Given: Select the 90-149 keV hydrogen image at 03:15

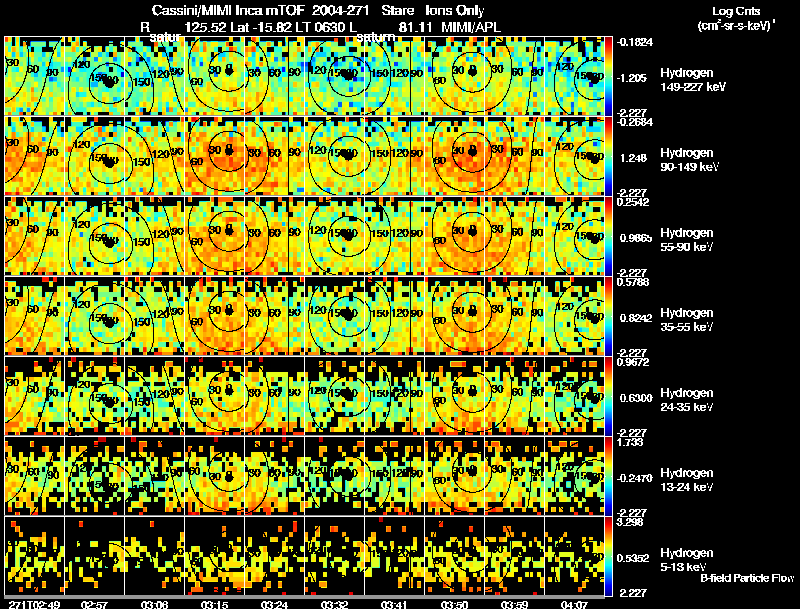Looking at the screenshot, I should pyautogui.click(x=214, y=156).
